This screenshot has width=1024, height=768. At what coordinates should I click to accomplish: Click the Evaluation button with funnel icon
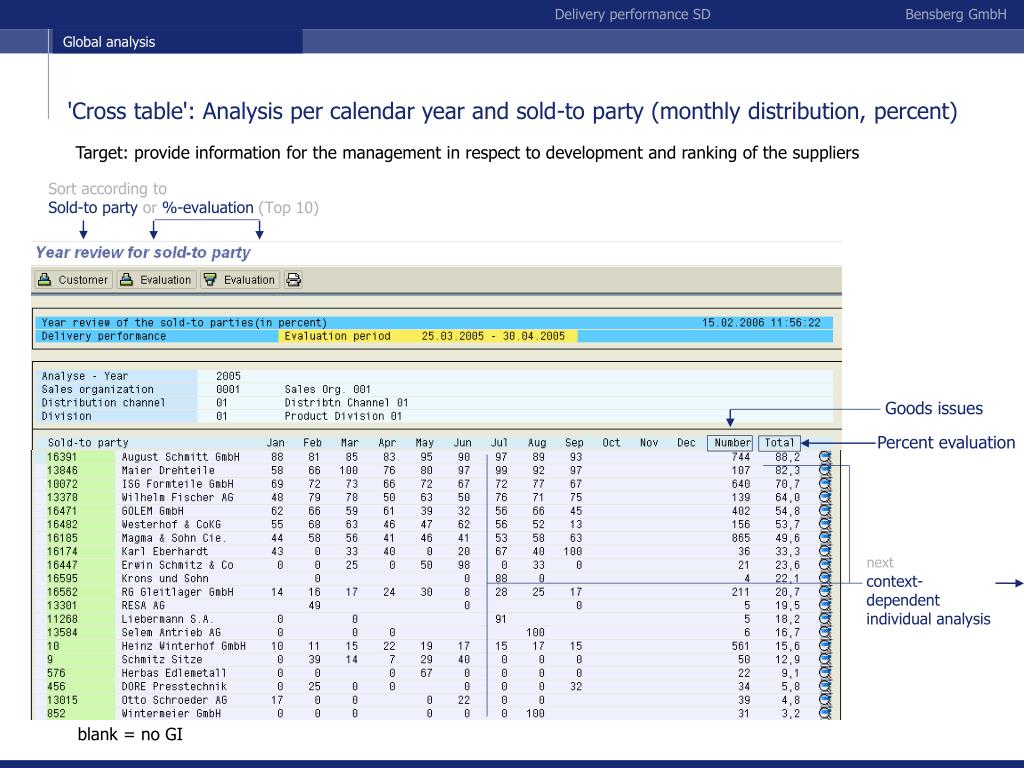[x=240, y=280]
